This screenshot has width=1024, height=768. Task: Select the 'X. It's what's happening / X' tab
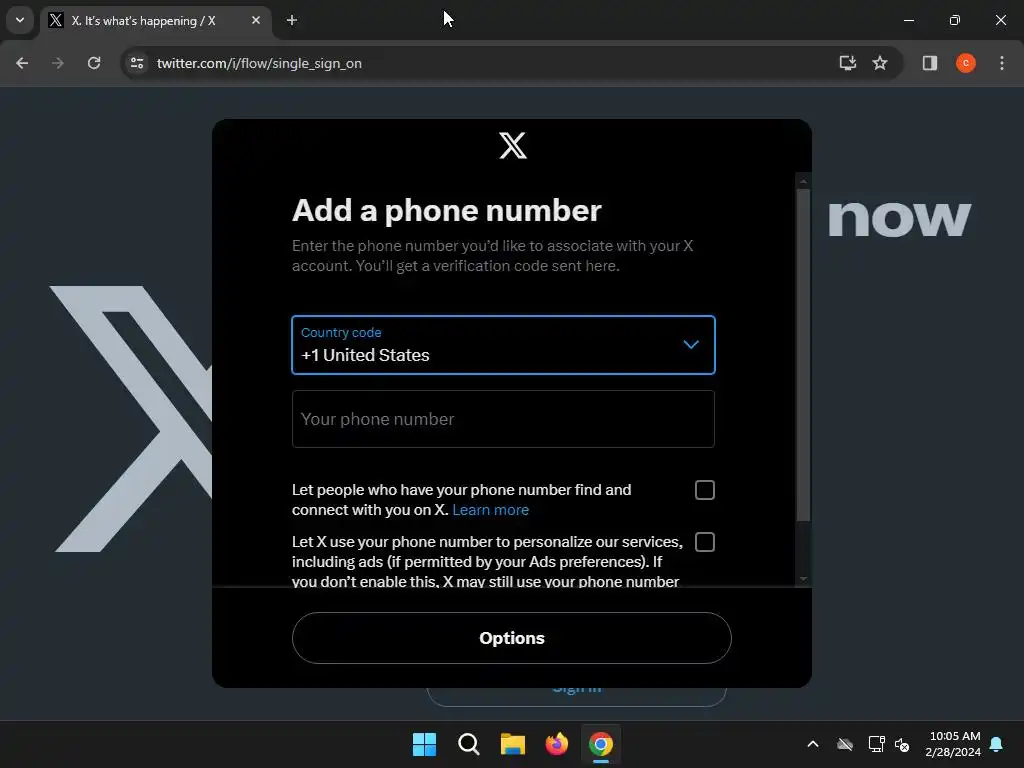(155, 21)
